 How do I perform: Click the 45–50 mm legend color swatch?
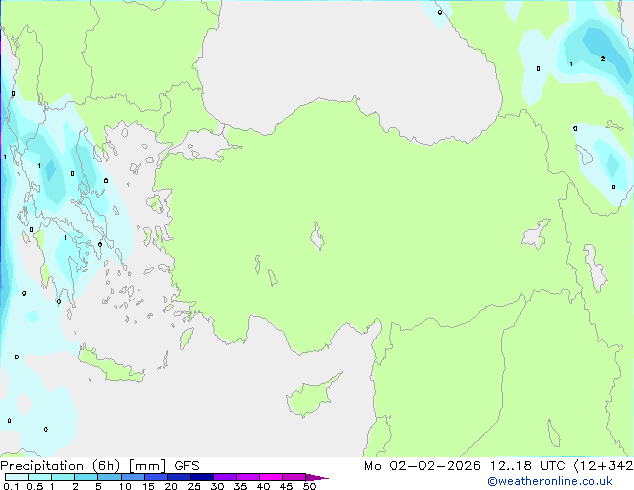(294, 477)
